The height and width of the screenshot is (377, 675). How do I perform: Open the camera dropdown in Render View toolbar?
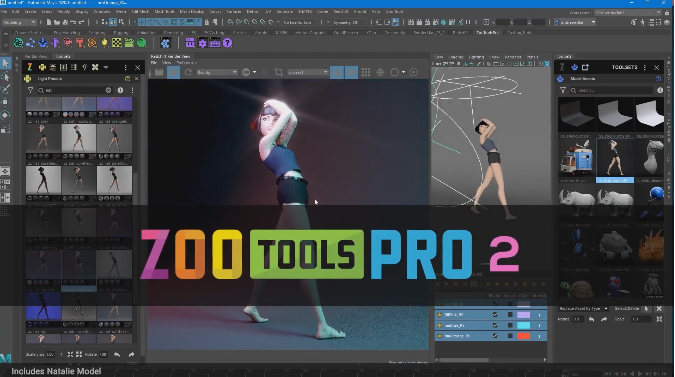pos(307,72)
